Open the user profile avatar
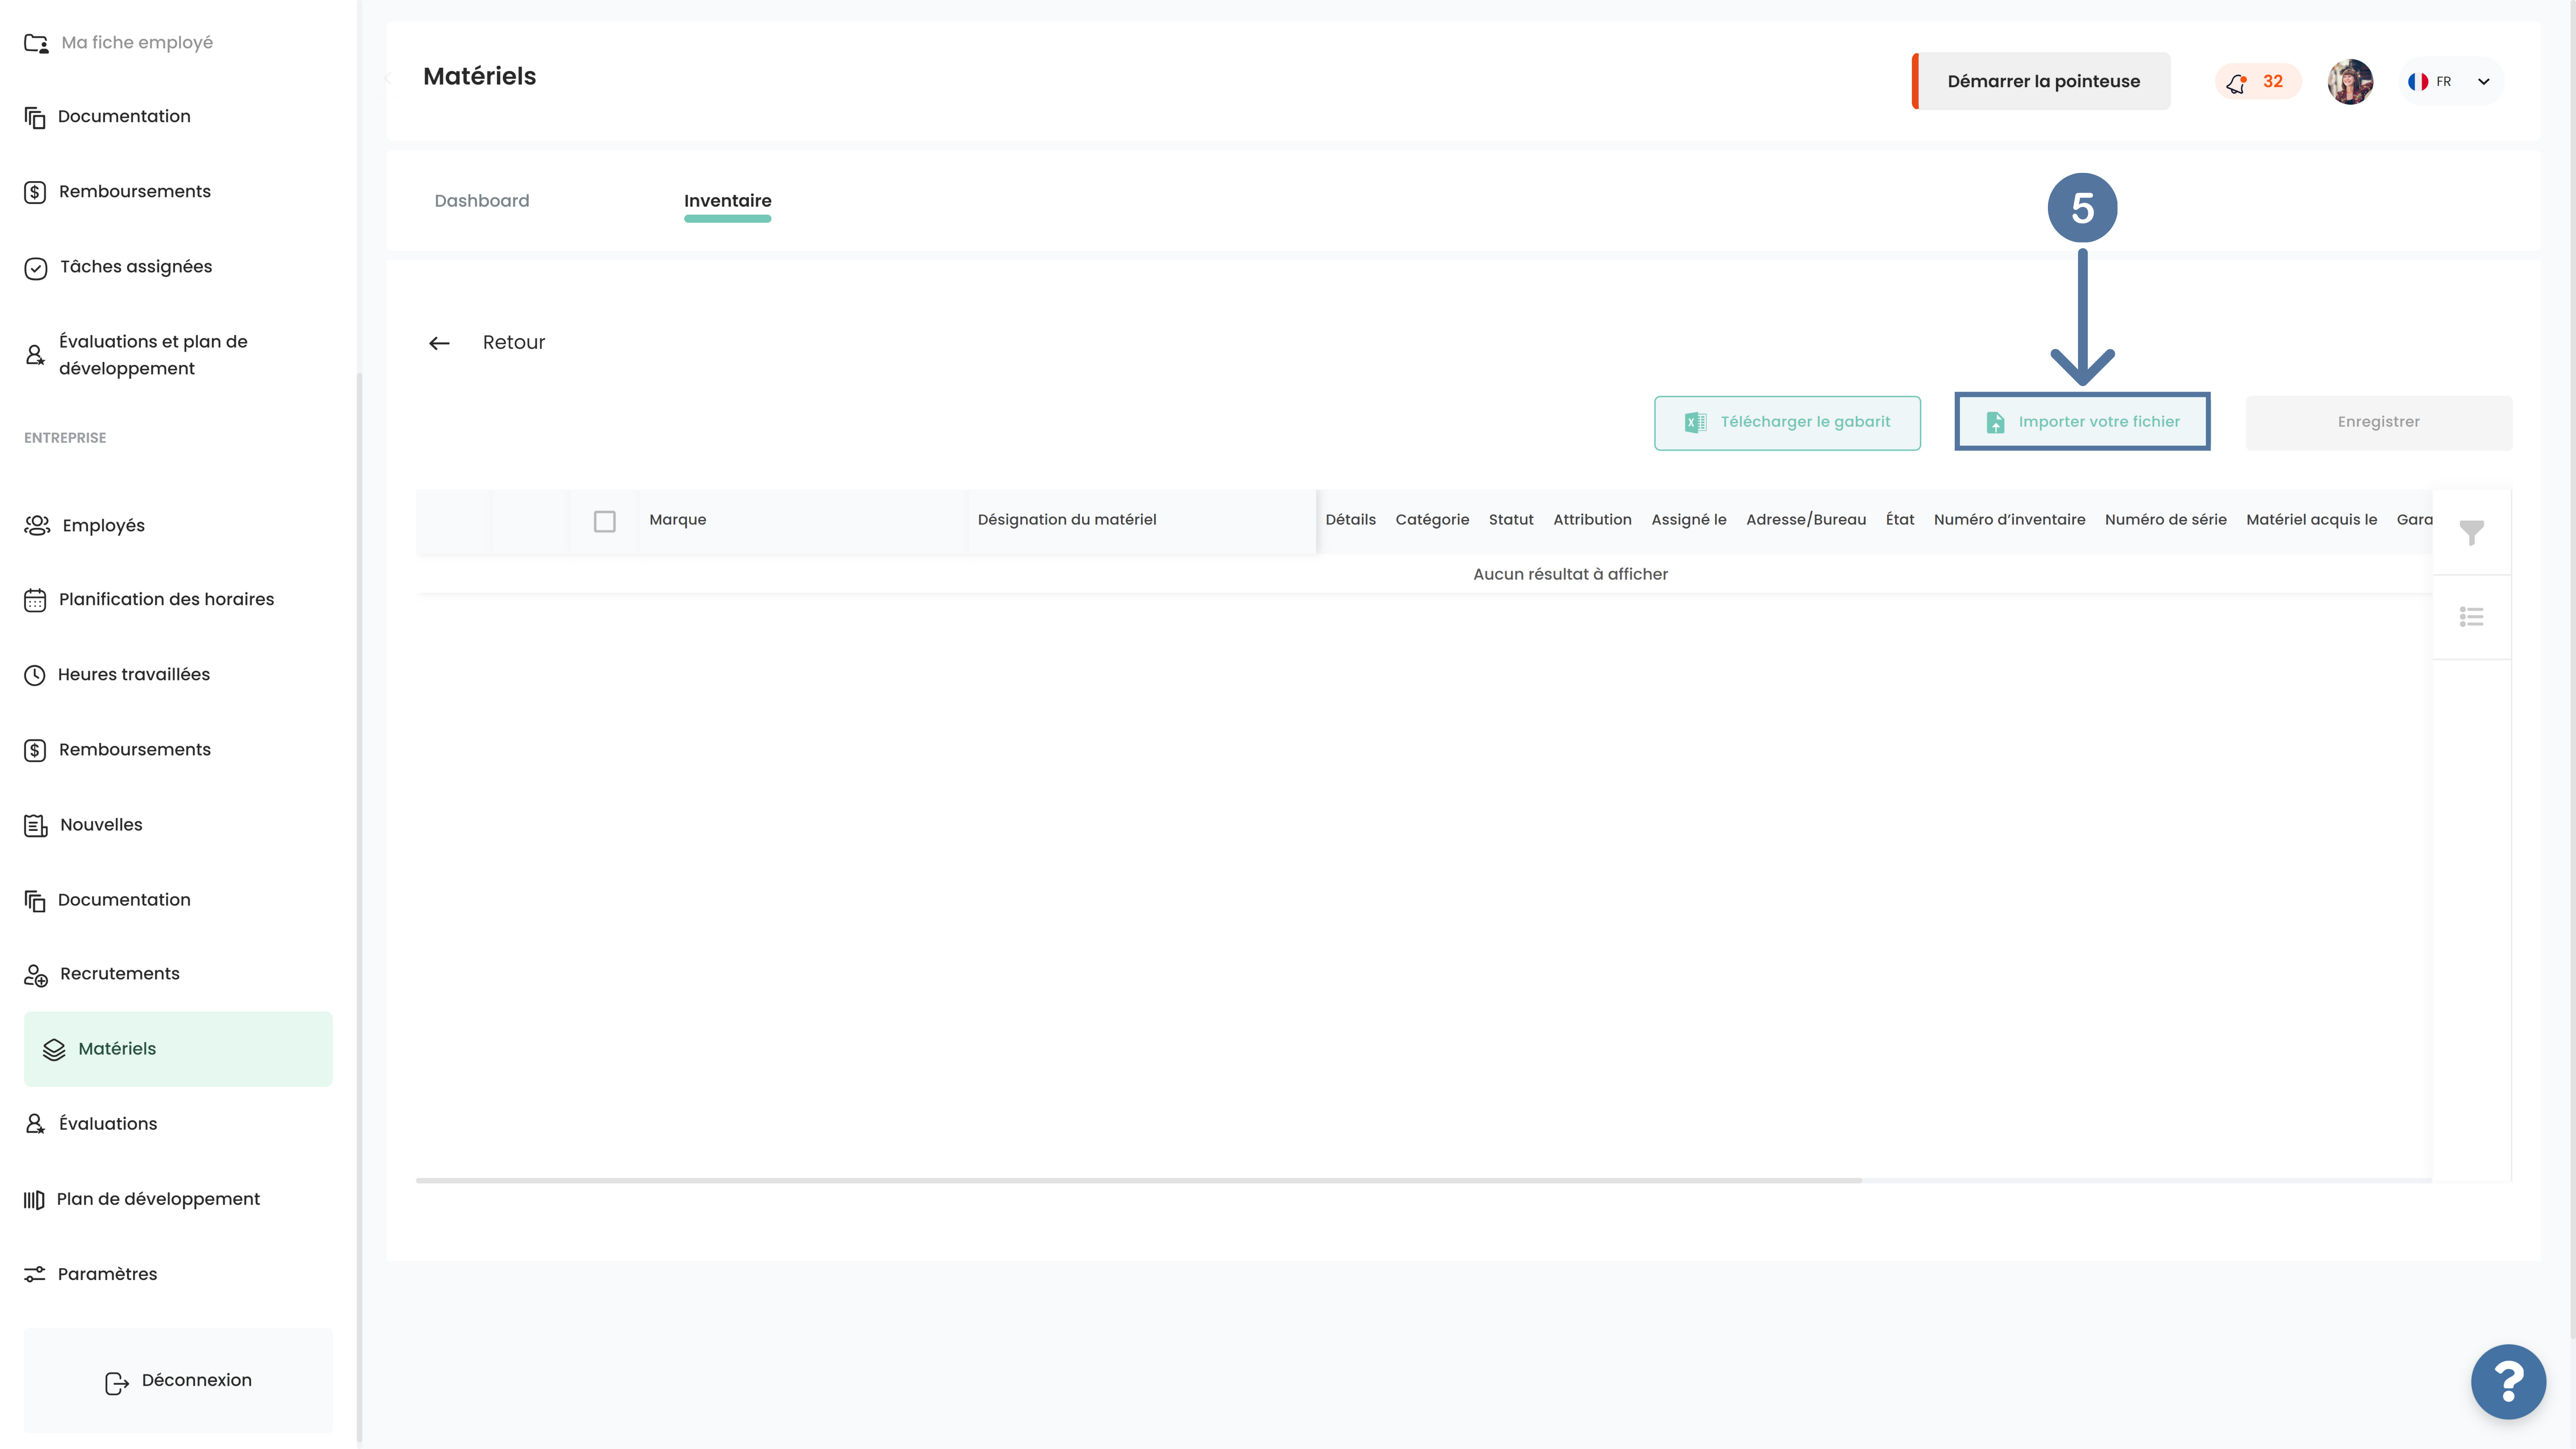The height and width of the screenshot is (1449, 2576). tap(2350, 81)
